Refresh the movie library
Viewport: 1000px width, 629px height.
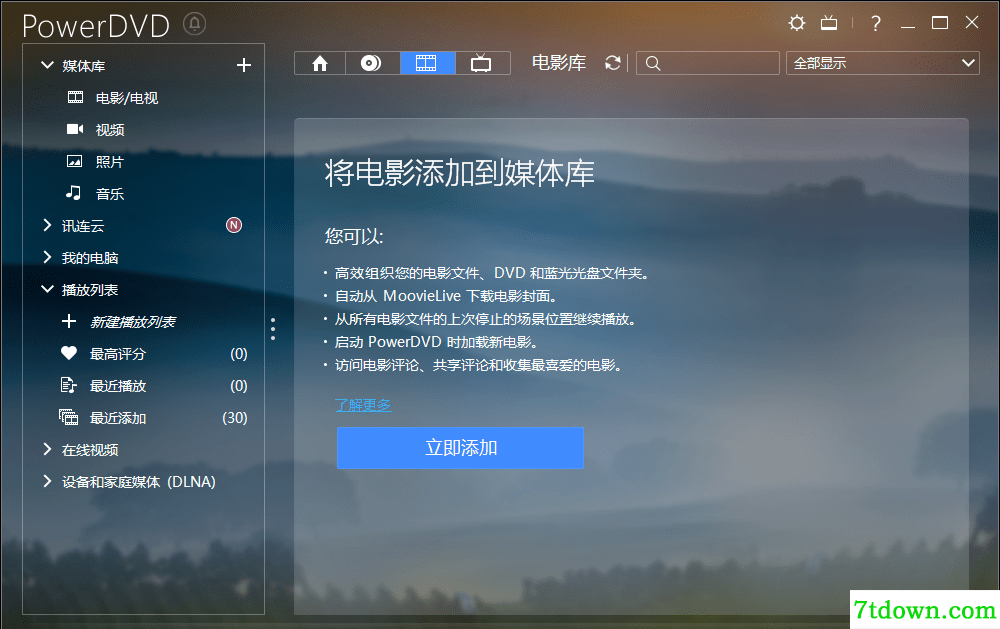tap(613, 63)
